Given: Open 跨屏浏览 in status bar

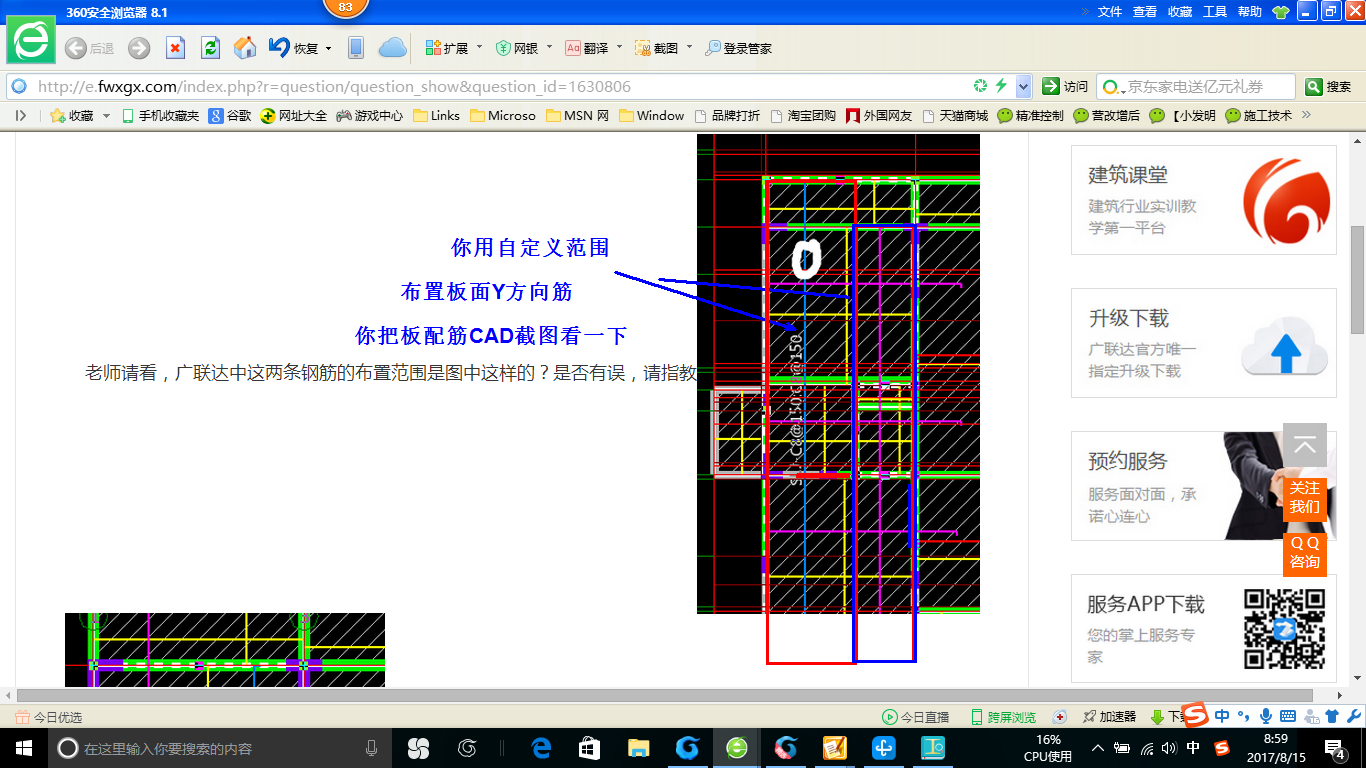Looking at the screenshot, I should click(x=1003, y=717).
